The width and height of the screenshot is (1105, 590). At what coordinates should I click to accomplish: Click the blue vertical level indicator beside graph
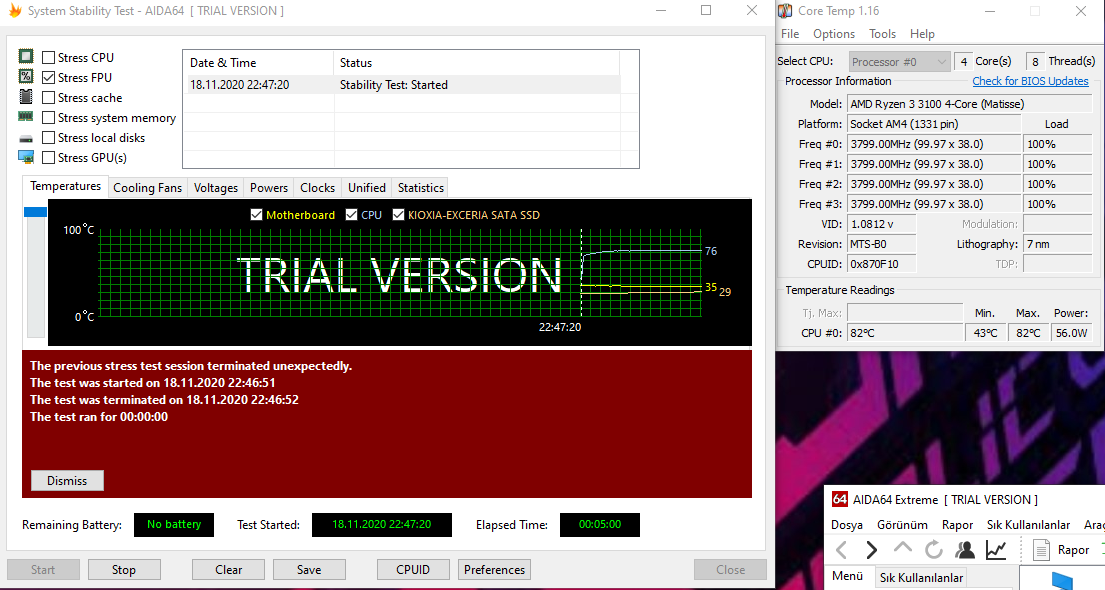point(35,211)
